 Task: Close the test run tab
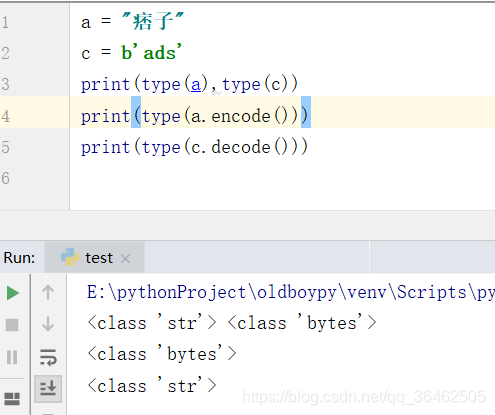click(125, 258)
